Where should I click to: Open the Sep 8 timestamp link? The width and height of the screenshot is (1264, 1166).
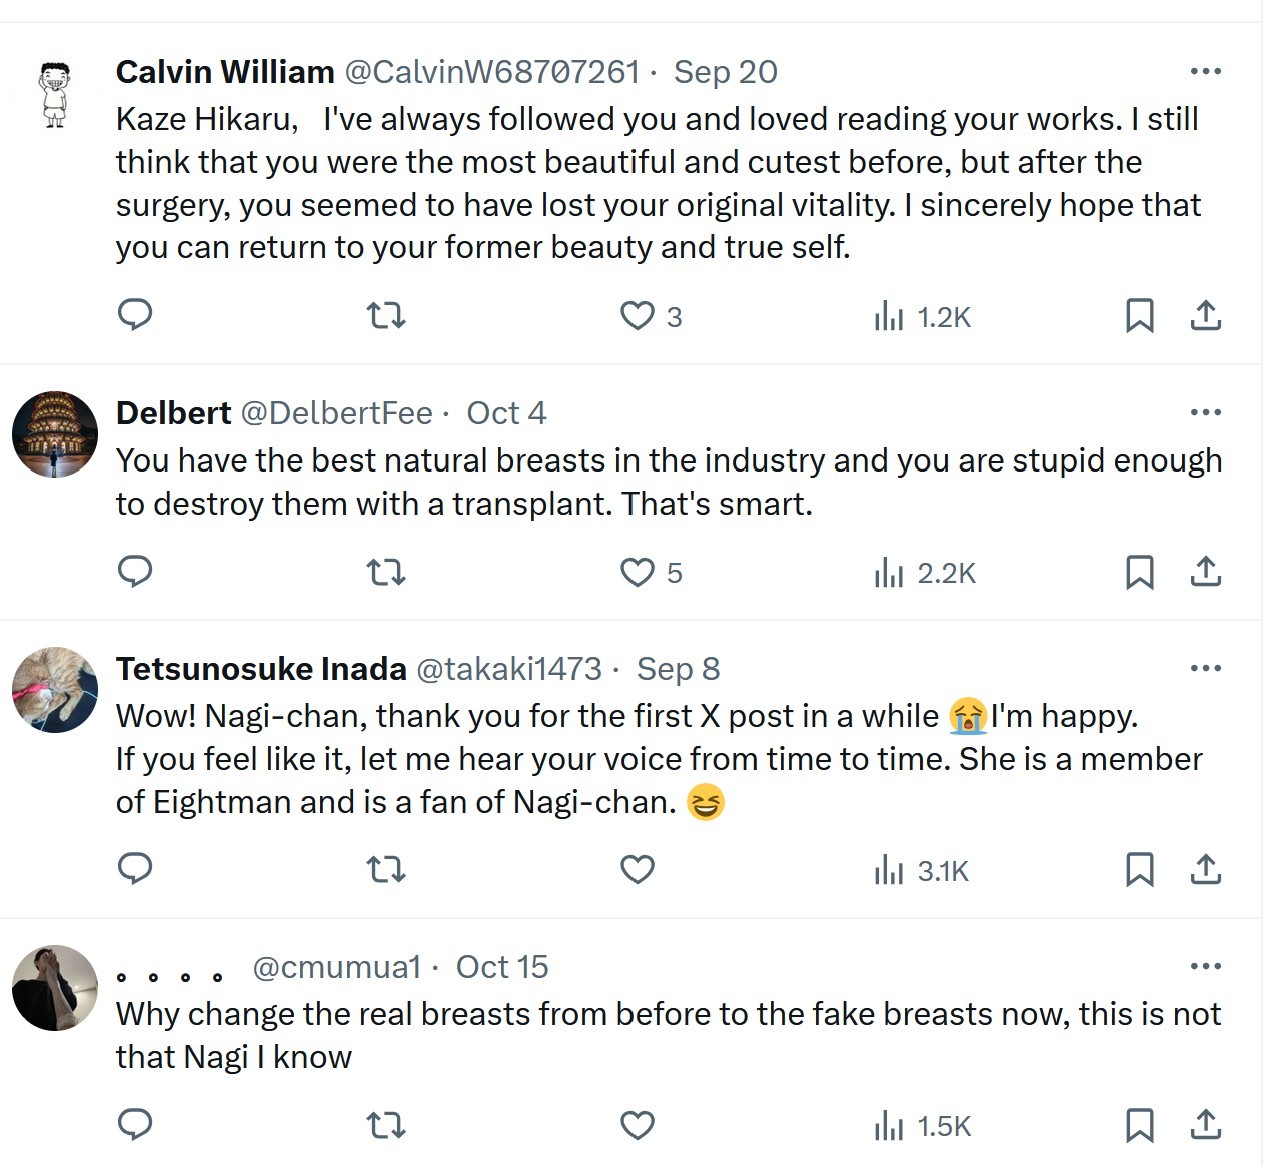(678, 669)
